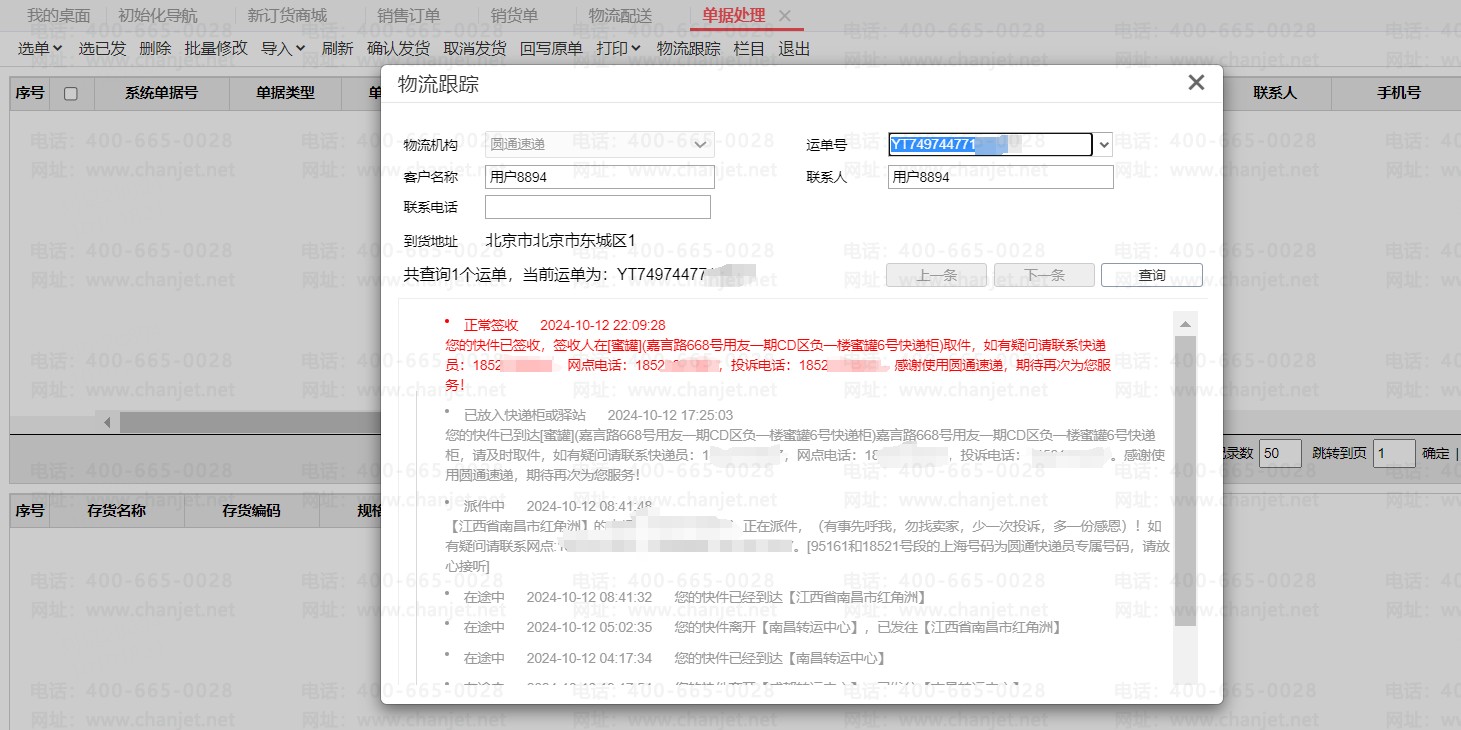Click 物流跟踪 in the toolbar
This screenshot has height=730, width=1461.
pyautogui.click(x=688, y=48)
